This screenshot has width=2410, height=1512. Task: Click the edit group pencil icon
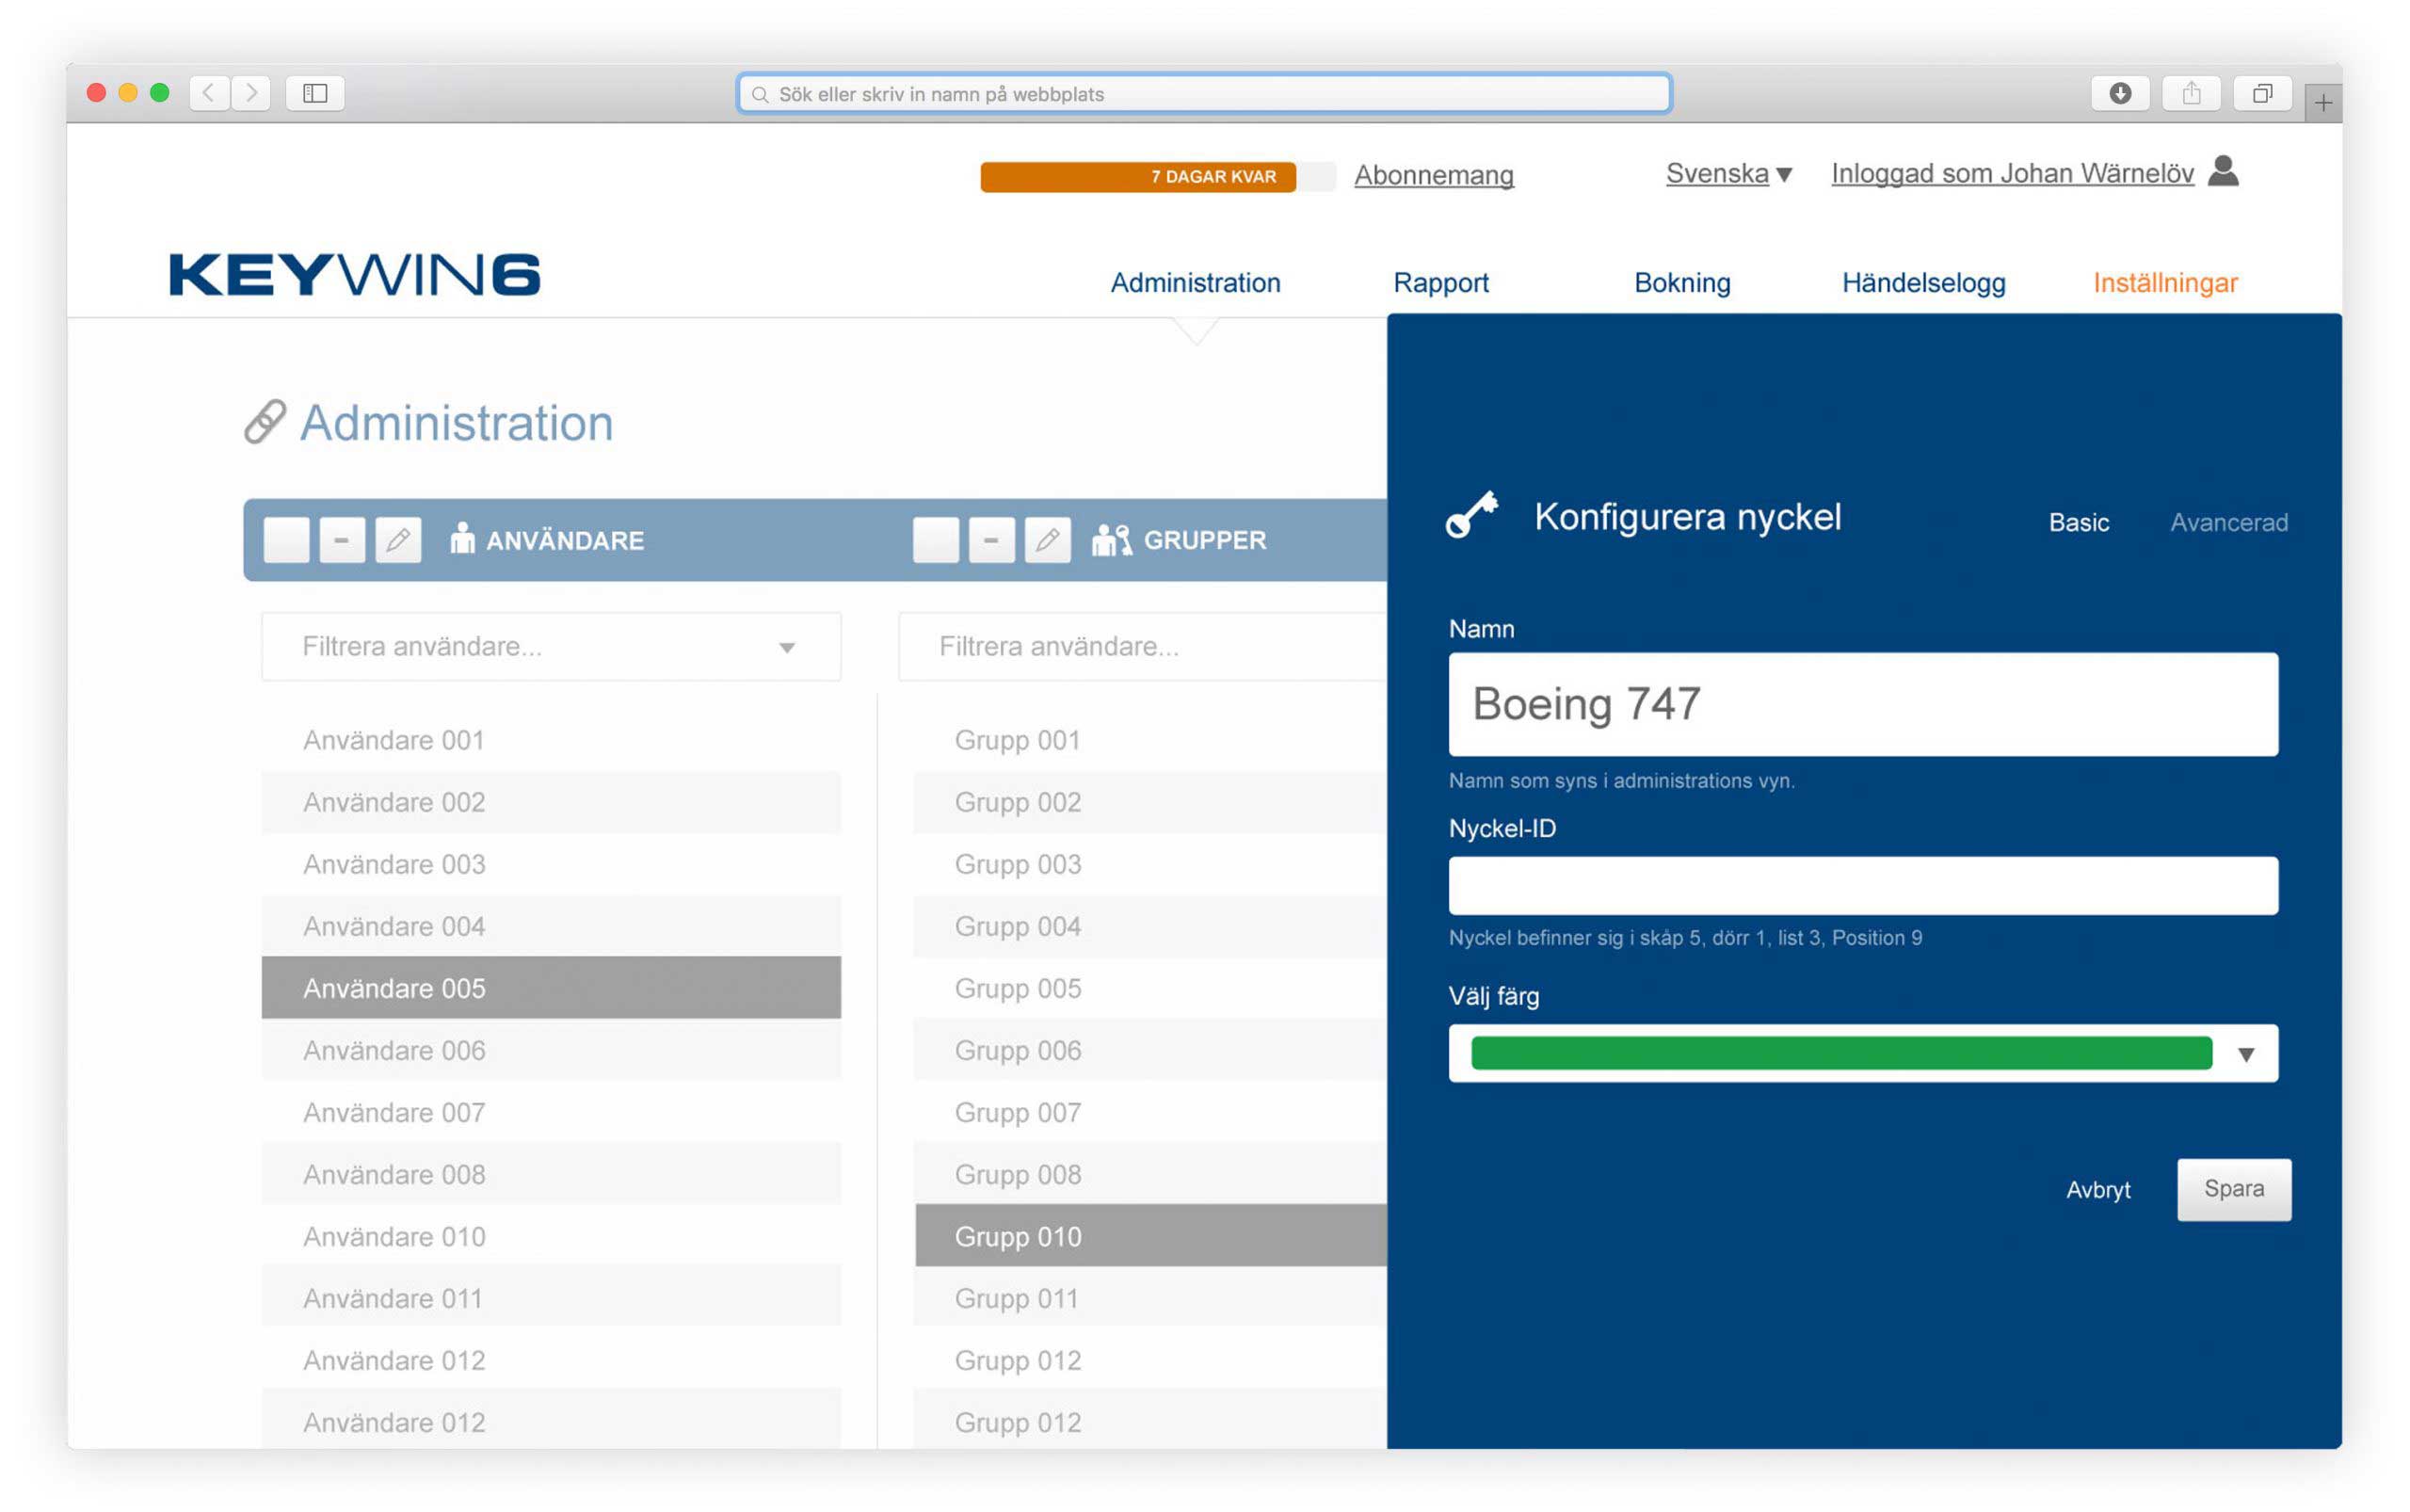(x=1047, y=540)
